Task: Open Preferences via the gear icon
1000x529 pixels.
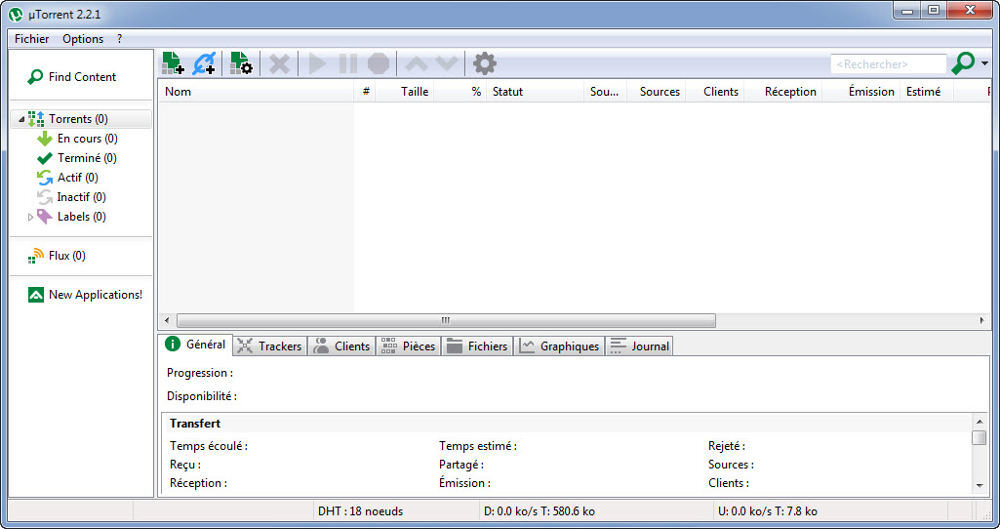Action: point(485,64)
